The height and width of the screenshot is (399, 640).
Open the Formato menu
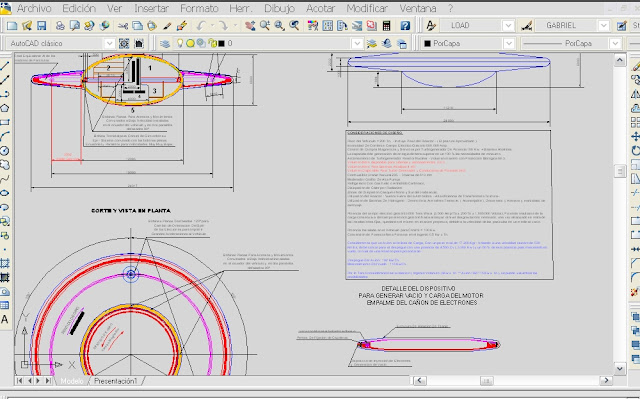199,8
